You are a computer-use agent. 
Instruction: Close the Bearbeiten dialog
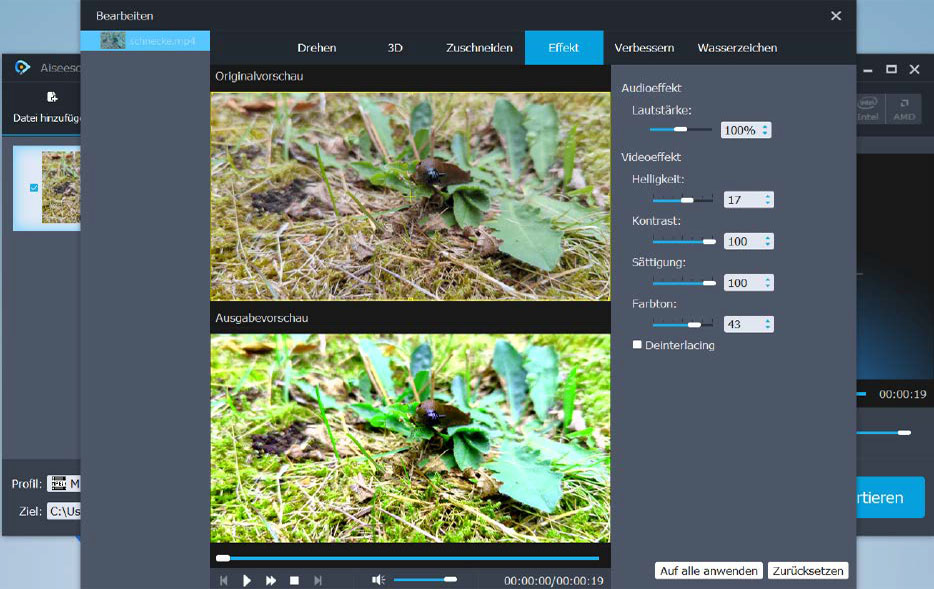tap(836, 16)
